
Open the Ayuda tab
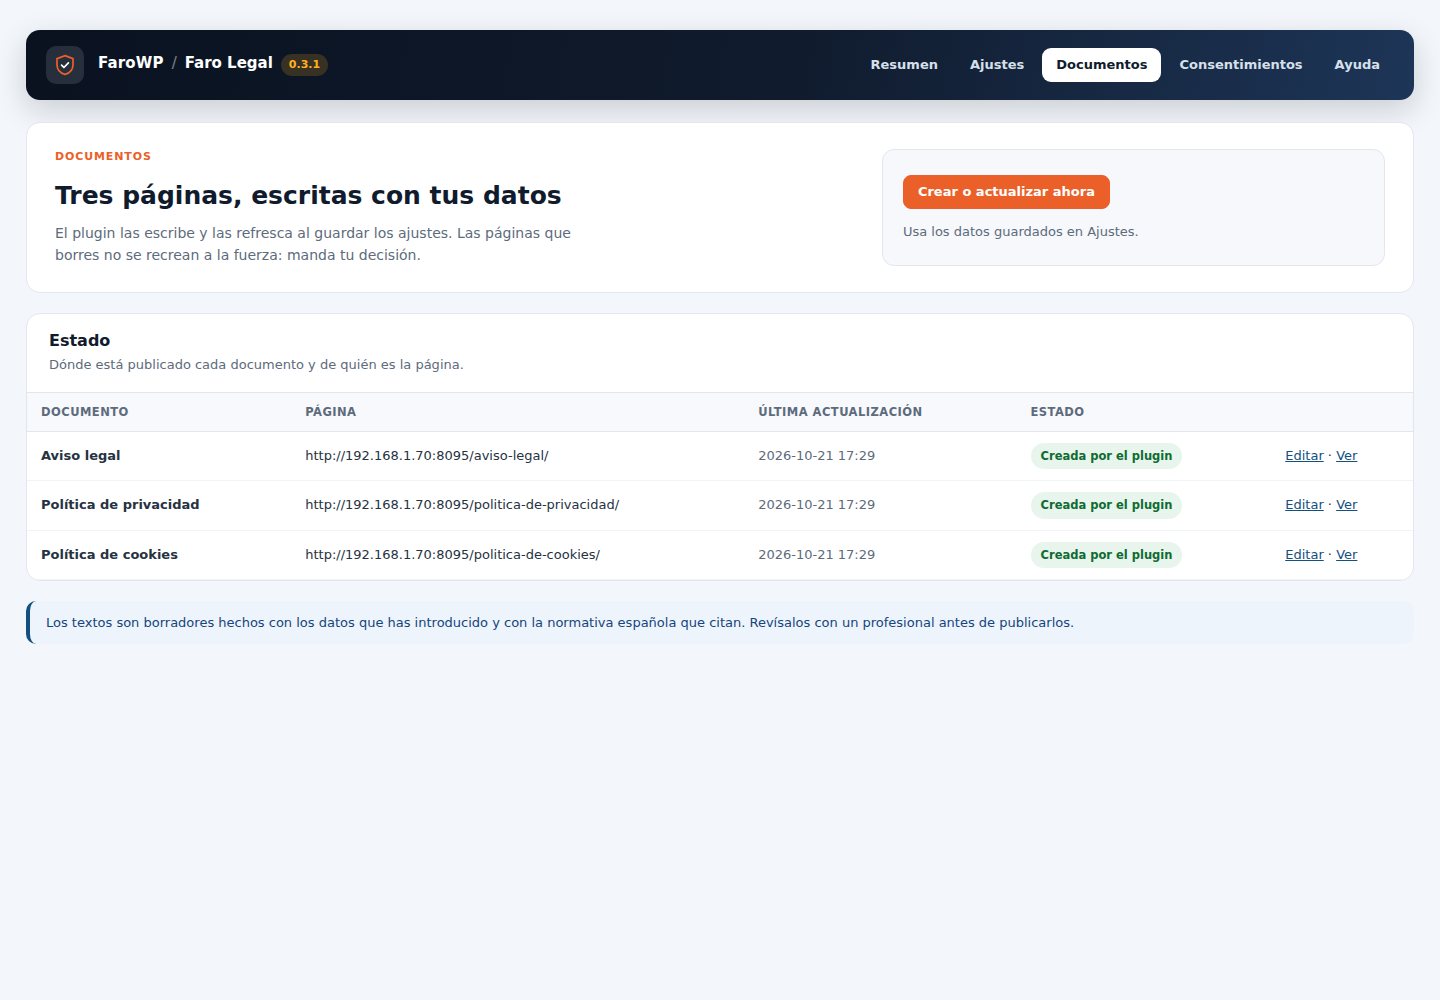[x=1357, y=65]
